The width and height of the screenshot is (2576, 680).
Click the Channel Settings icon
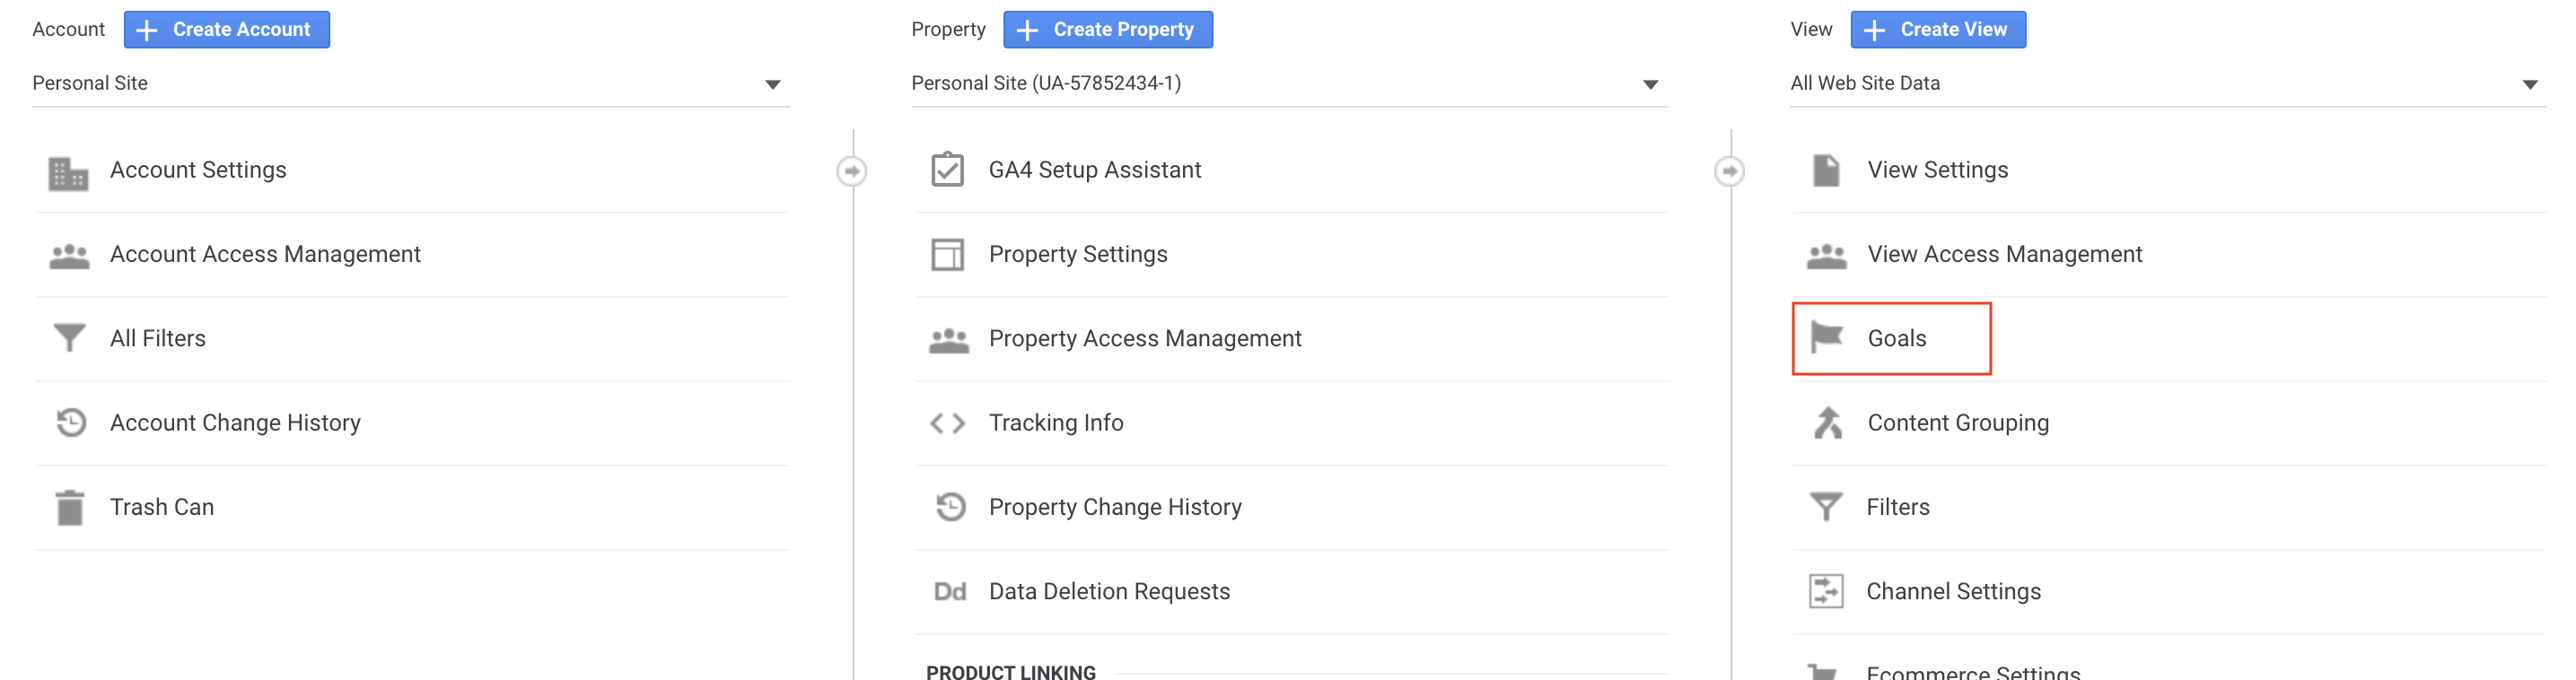click(1826, 591)
